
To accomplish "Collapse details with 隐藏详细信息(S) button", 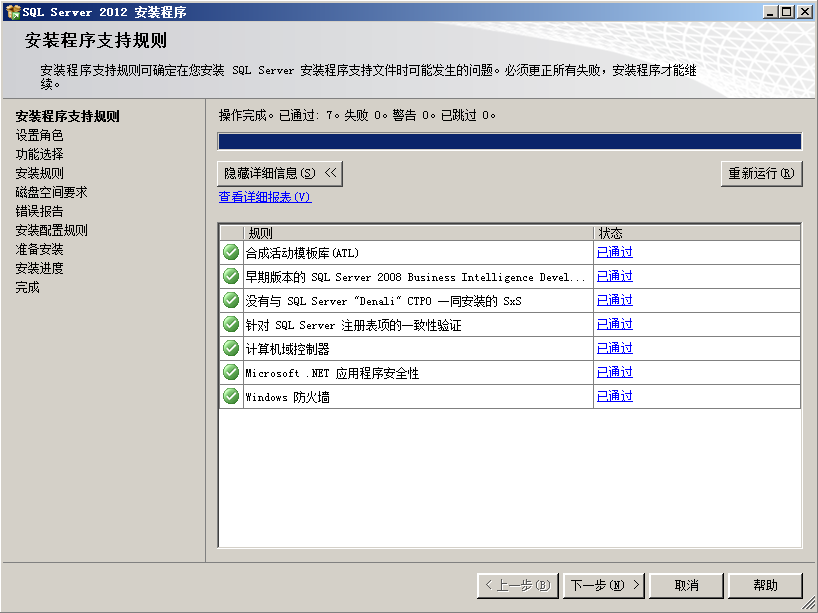I will pos(280,173).
